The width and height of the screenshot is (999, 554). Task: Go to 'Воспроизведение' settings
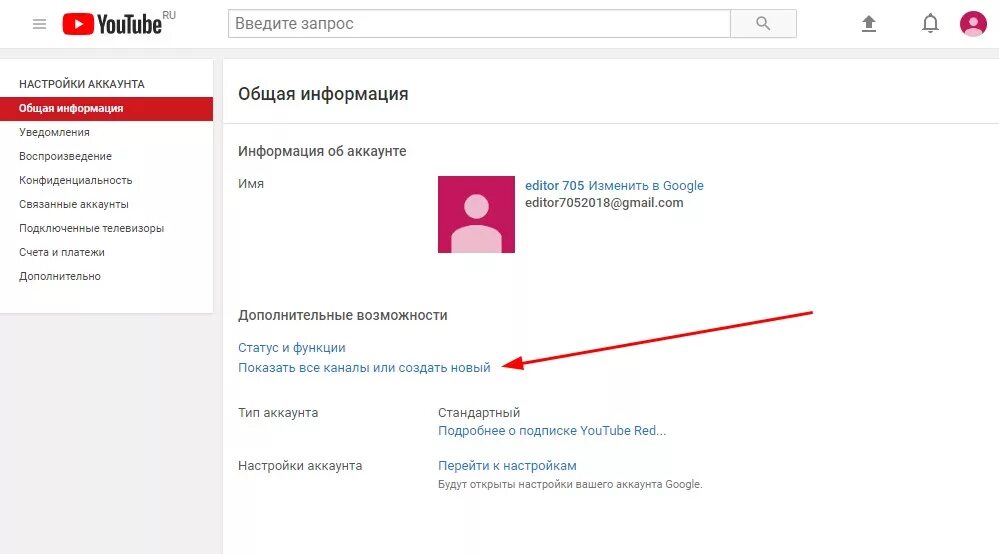click(x=65, y=156)
